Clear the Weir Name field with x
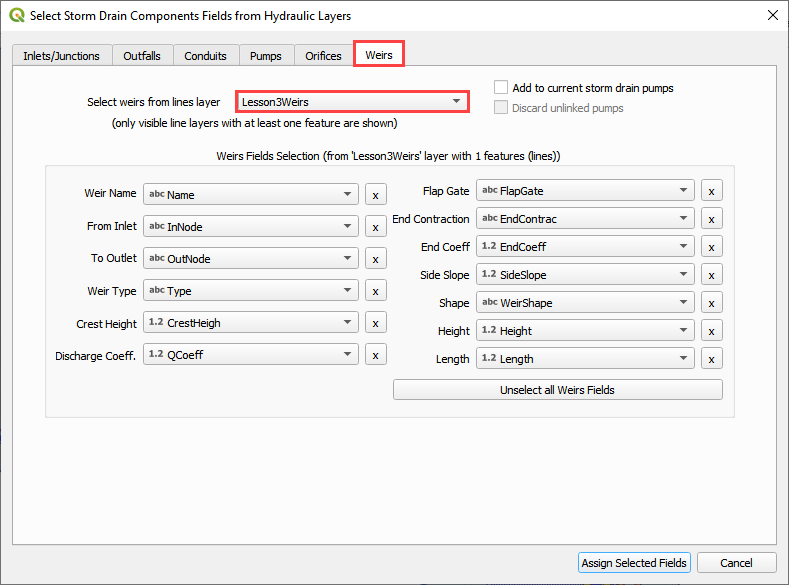Screen dimensions: 789x585 click(x=375, y=195)
